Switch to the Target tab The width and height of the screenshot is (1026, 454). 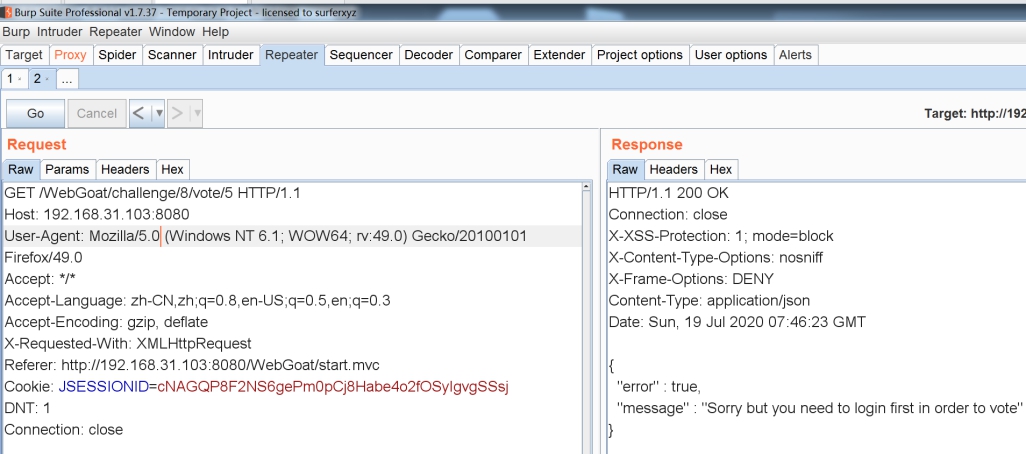(24, 55)
